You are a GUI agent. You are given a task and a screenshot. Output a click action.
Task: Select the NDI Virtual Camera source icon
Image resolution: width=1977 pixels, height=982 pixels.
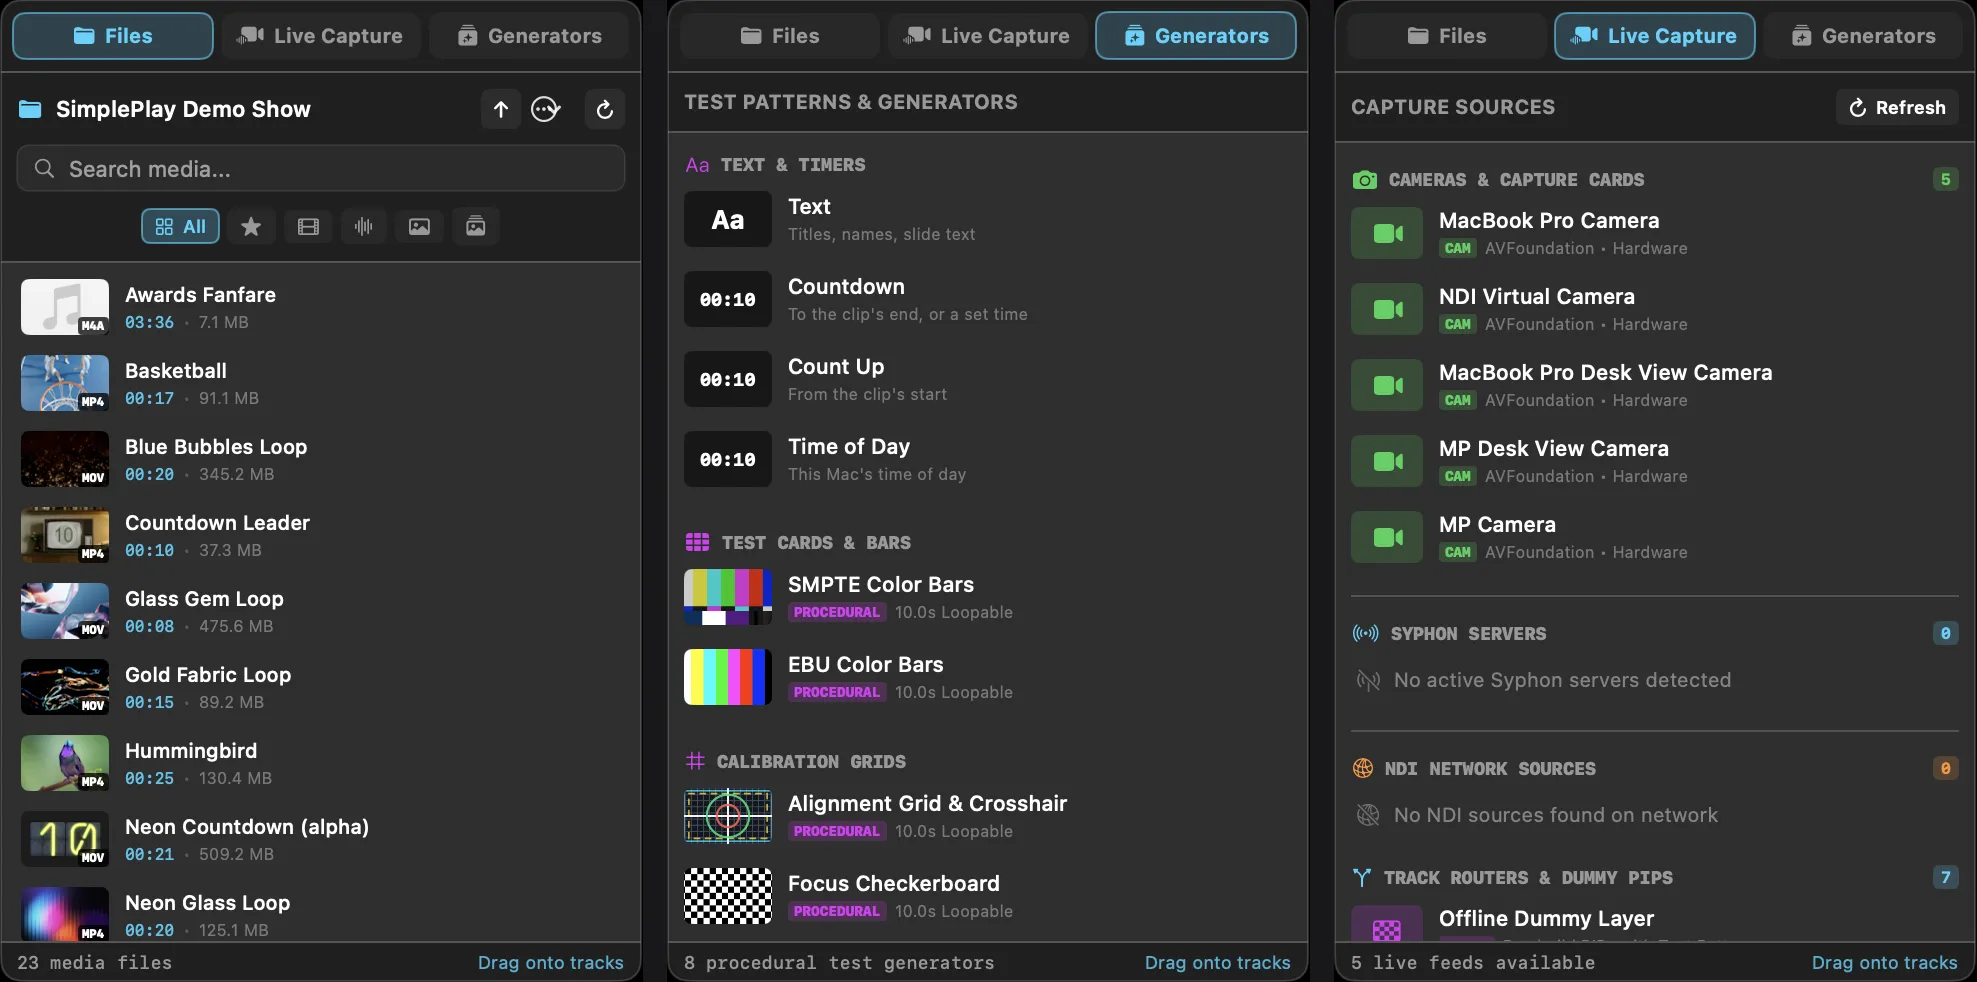[1387, 309]
